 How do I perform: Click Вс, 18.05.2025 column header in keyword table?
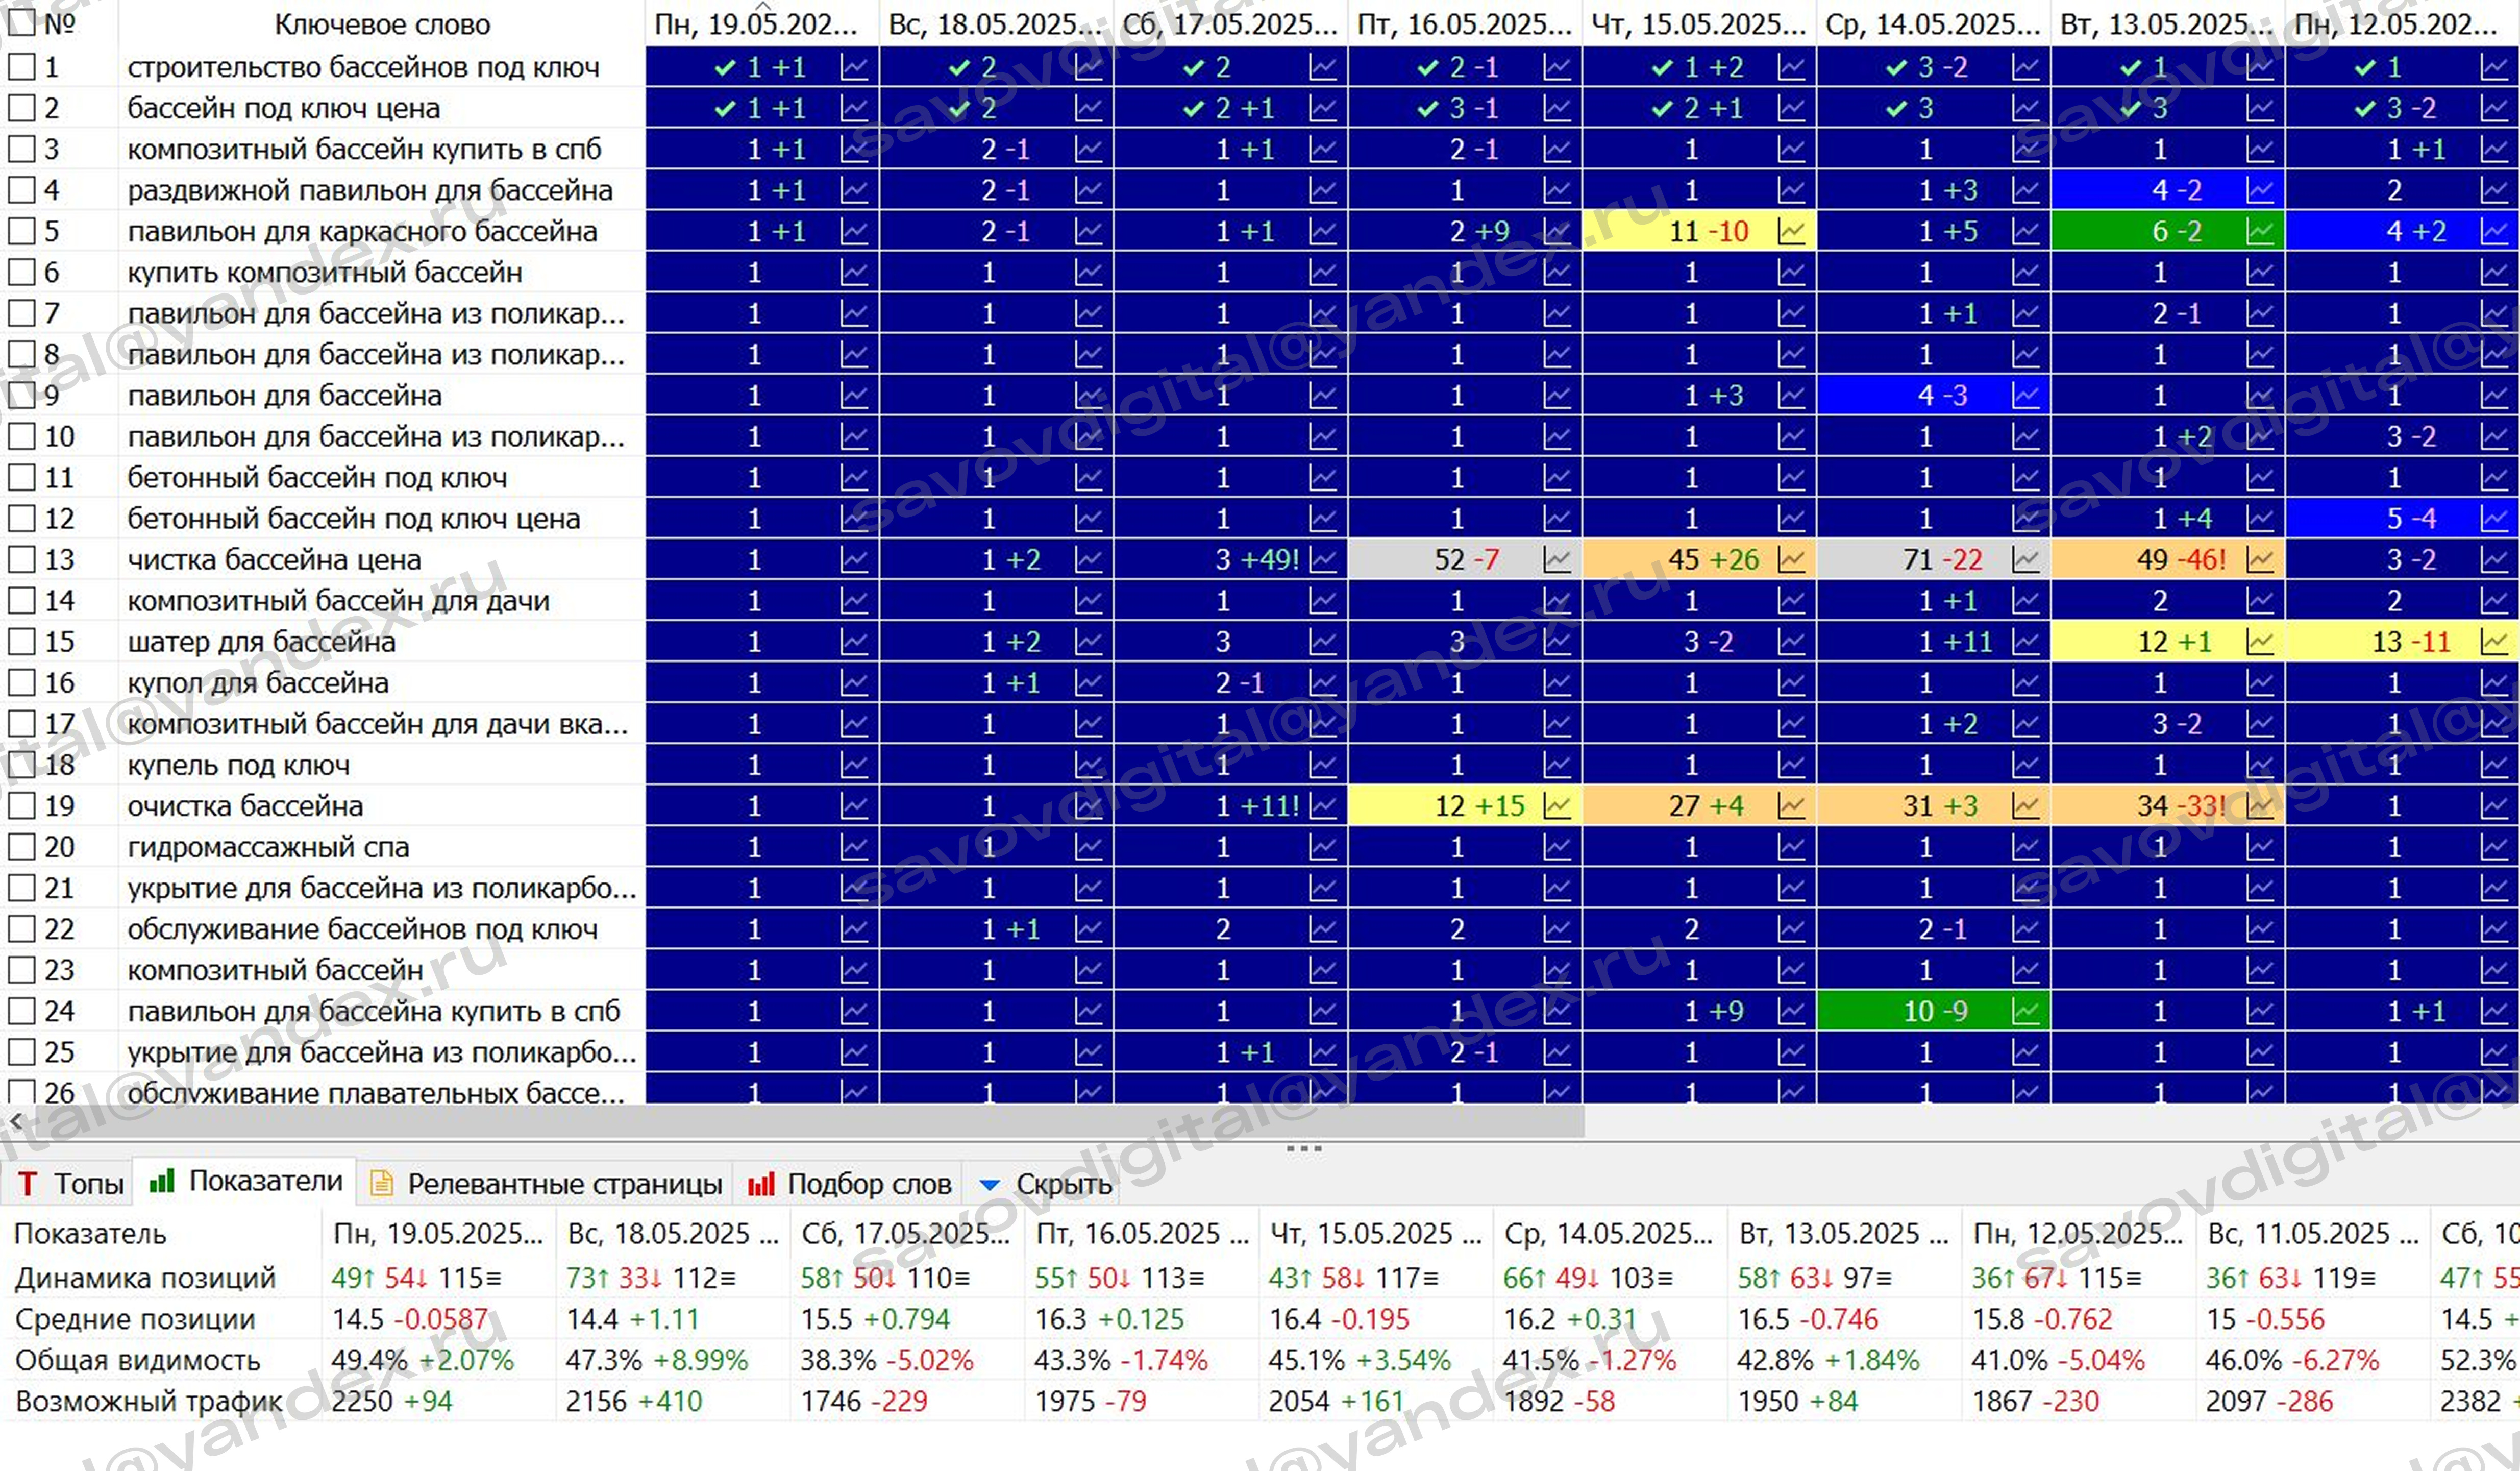click(997, 24)
